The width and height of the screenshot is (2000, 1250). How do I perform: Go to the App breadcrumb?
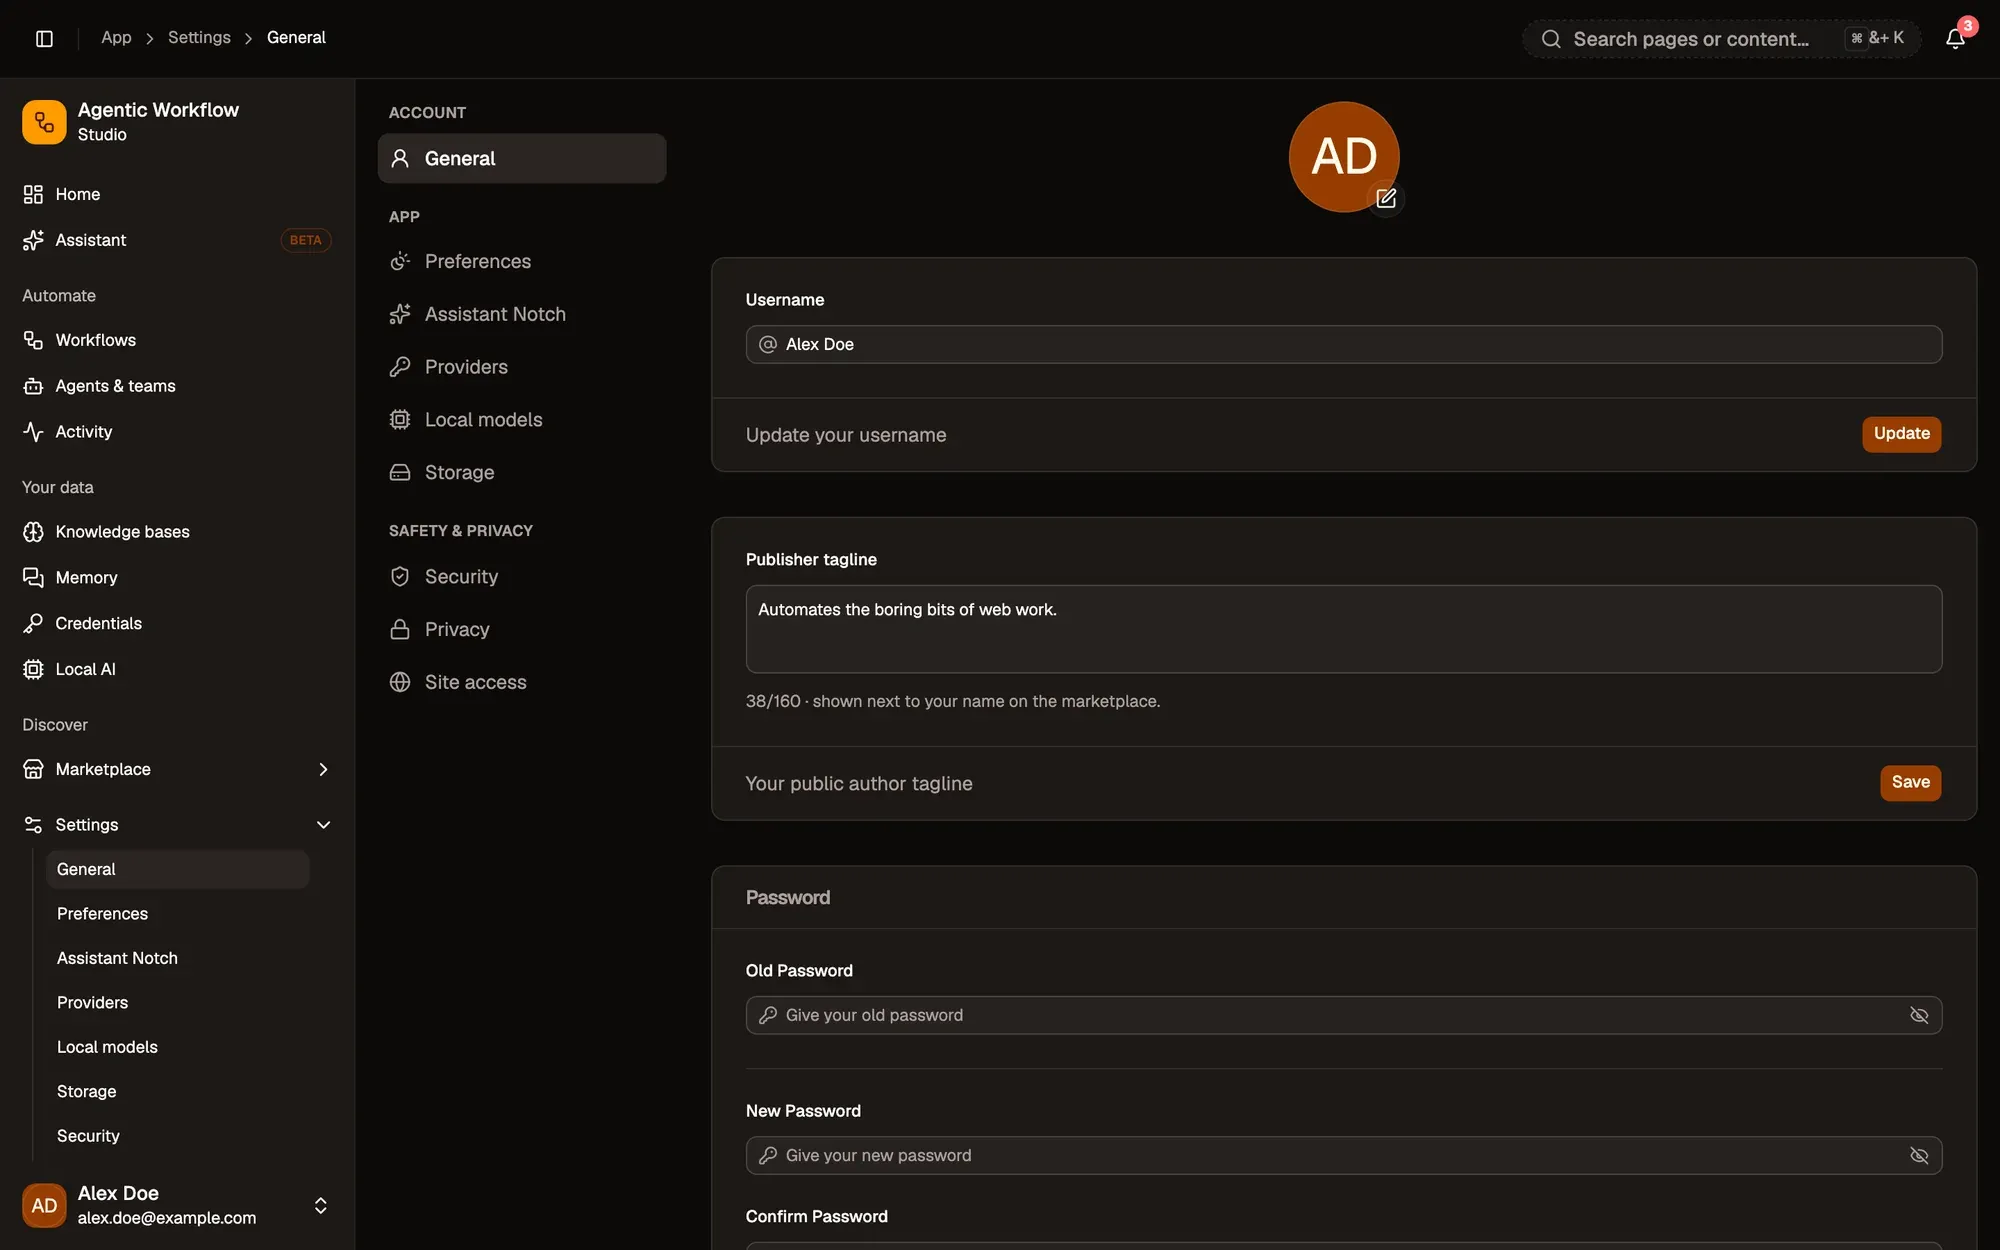coord(116,38)
